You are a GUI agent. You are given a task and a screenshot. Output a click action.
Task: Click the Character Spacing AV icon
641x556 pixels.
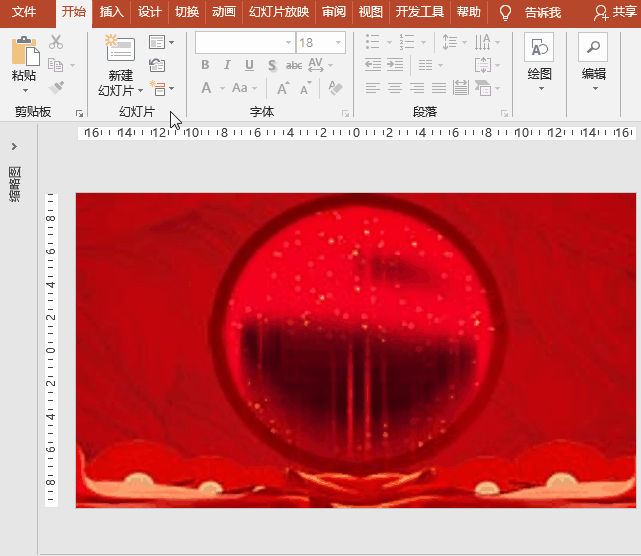click(316, 65)
